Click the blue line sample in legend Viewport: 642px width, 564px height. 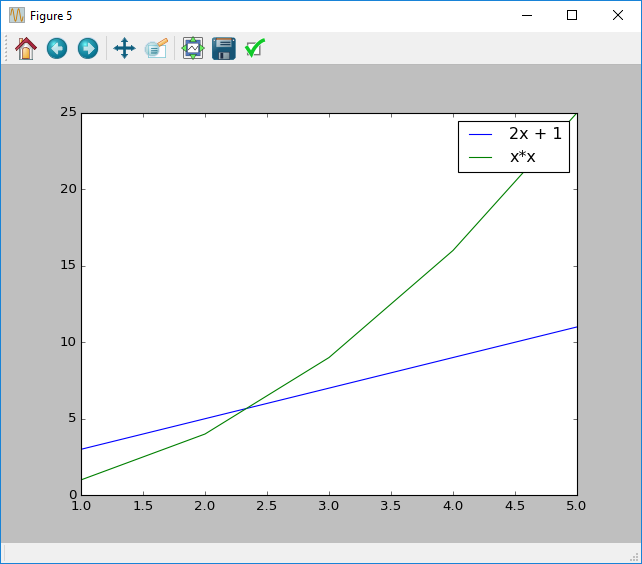481,135
